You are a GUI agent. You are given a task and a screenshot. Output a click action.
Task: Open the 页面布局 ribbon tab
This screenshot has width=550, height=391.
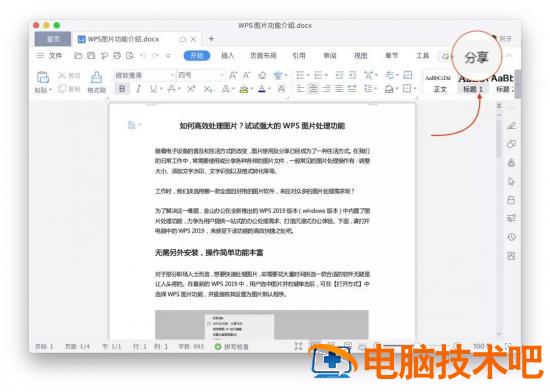(263, 55)
